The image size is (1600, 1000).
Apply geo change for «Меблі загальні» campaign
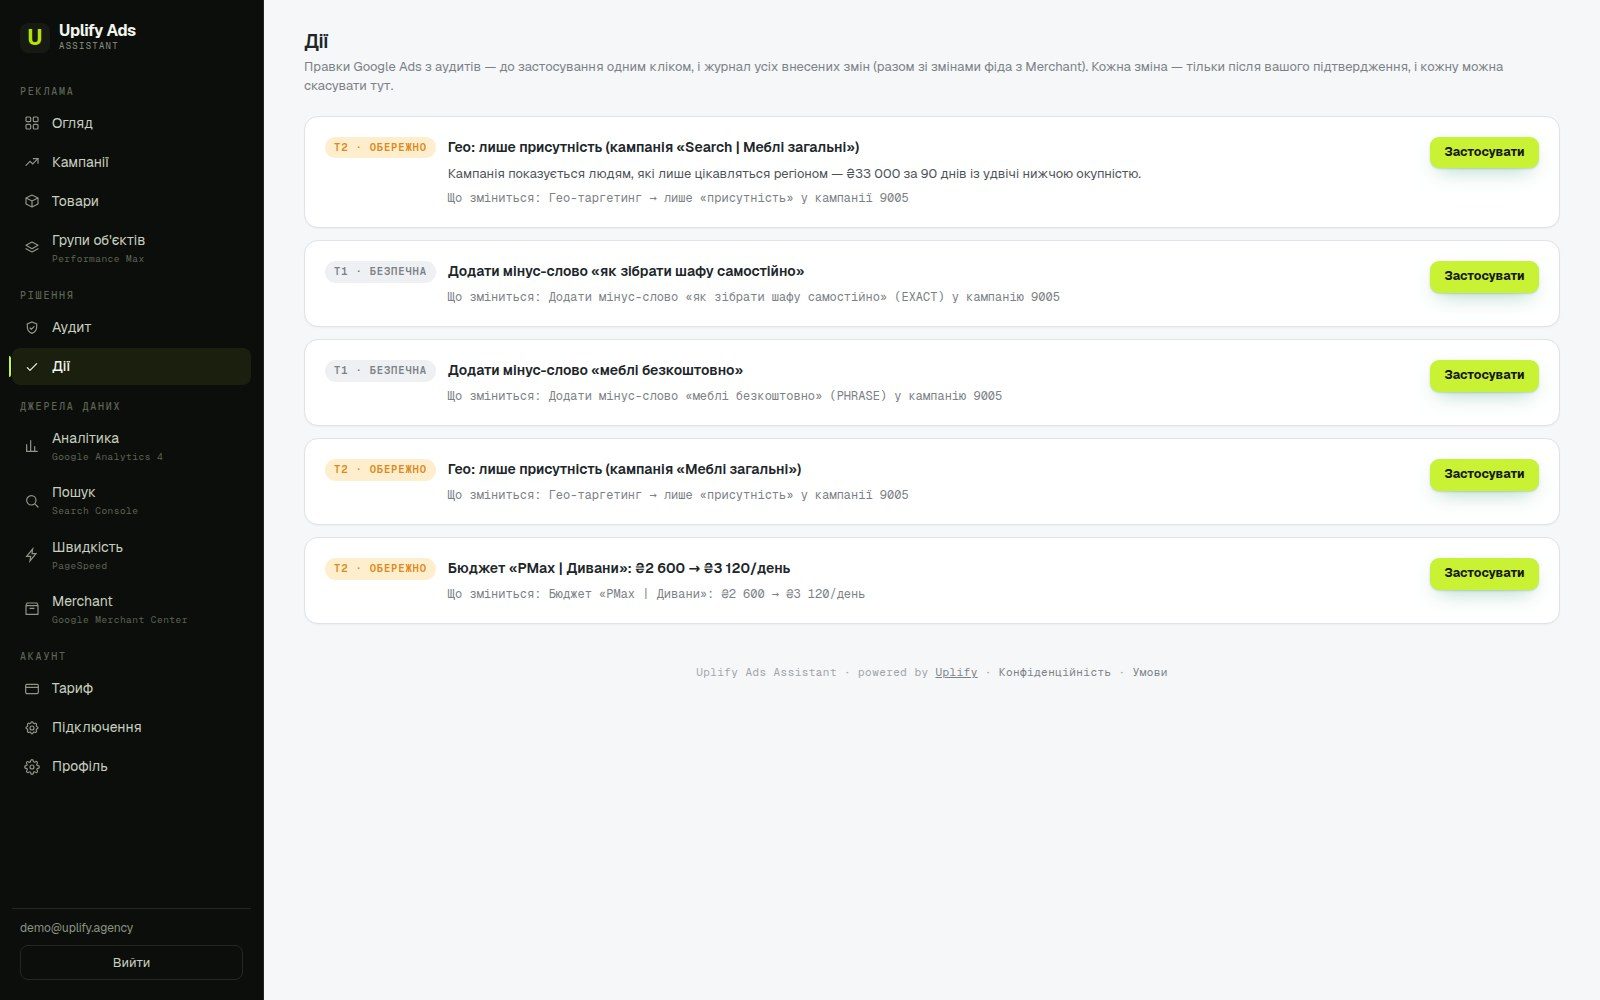click(x=1484, y=474)
